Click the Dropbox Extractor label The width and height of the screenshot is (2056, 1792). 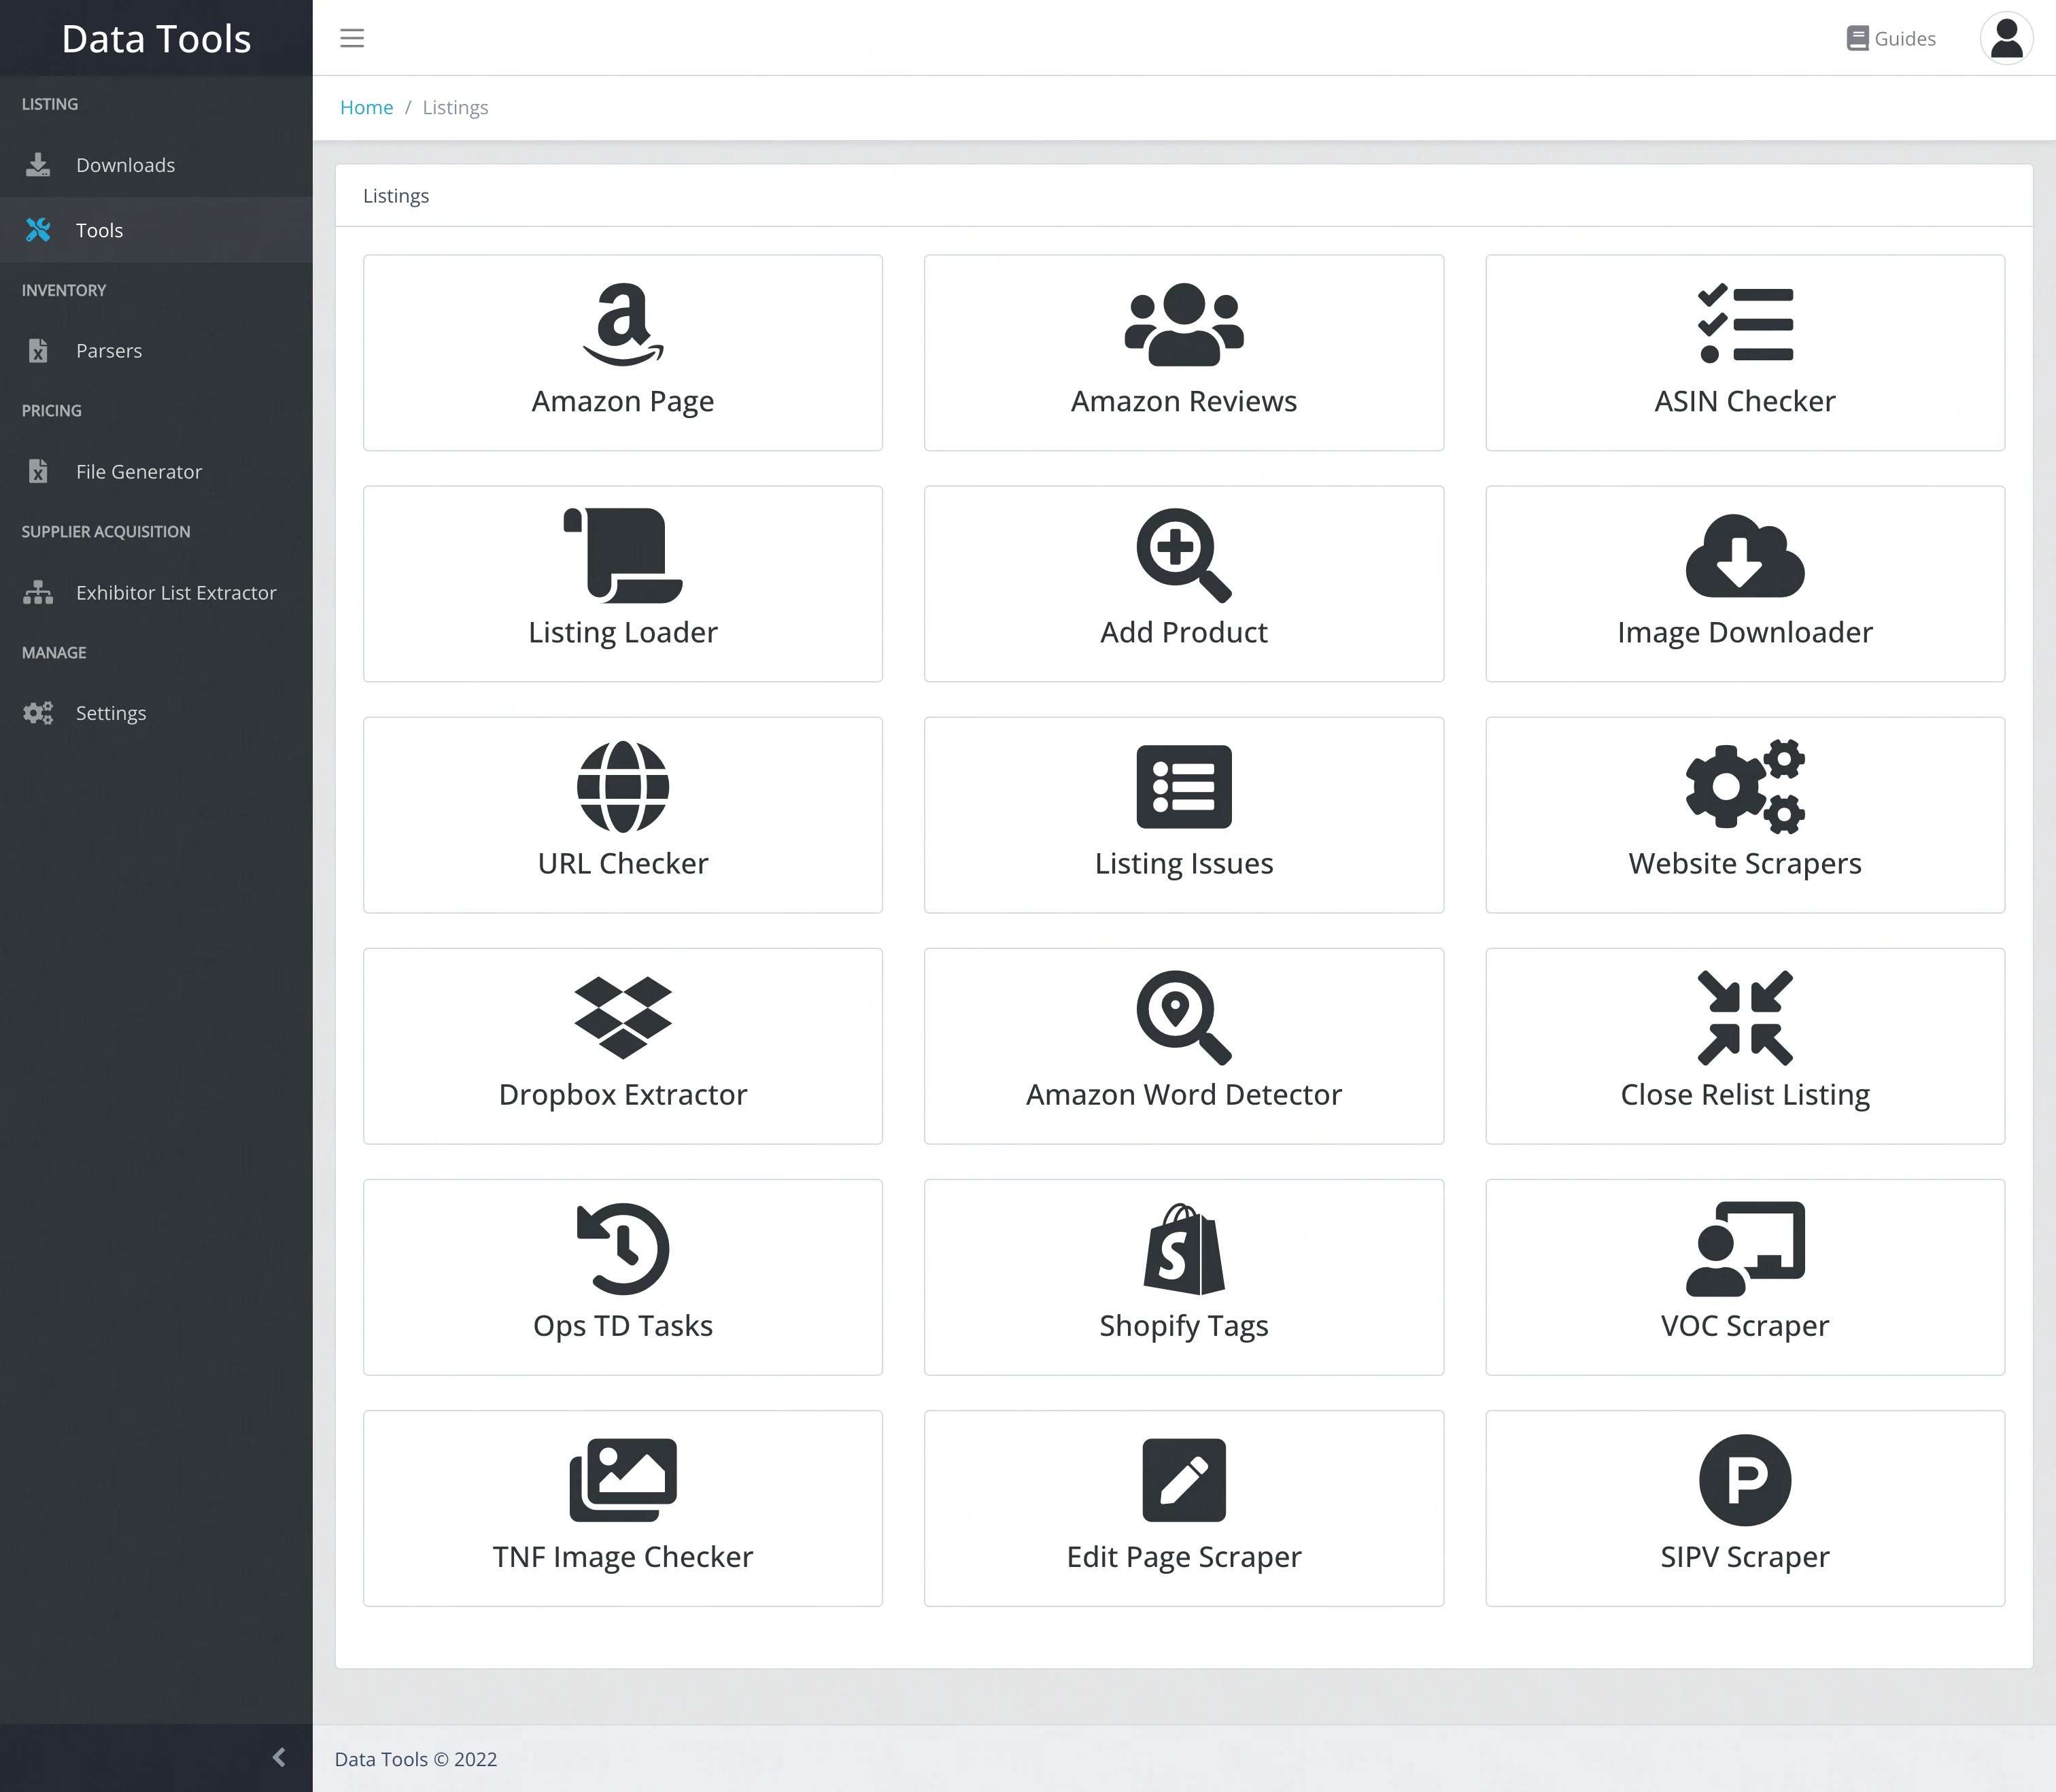coord(623,1094)
